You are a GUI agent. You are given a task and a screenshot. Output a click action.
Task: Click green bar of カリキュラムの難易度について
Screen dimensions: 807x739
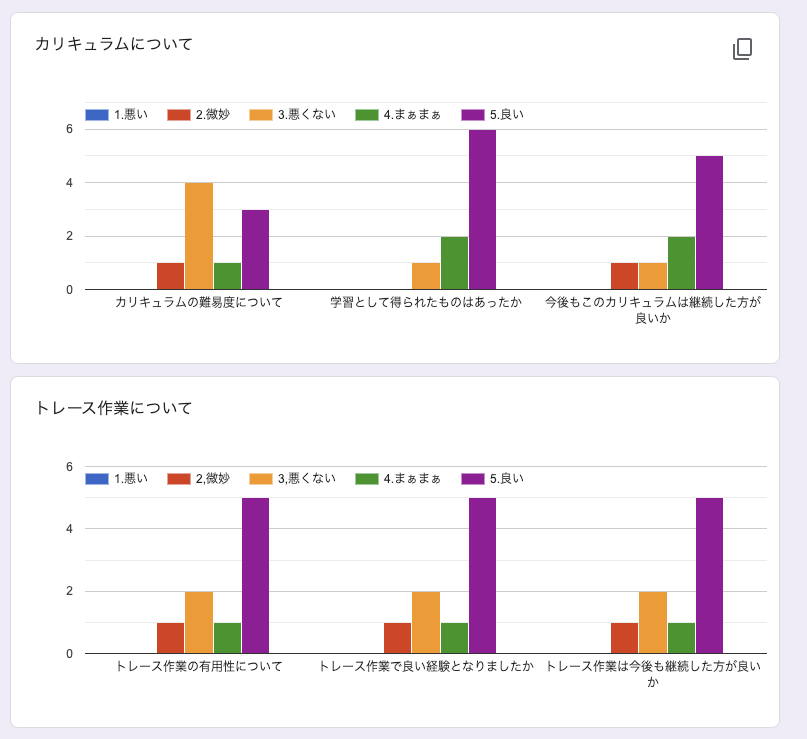(x=227, y=276)
